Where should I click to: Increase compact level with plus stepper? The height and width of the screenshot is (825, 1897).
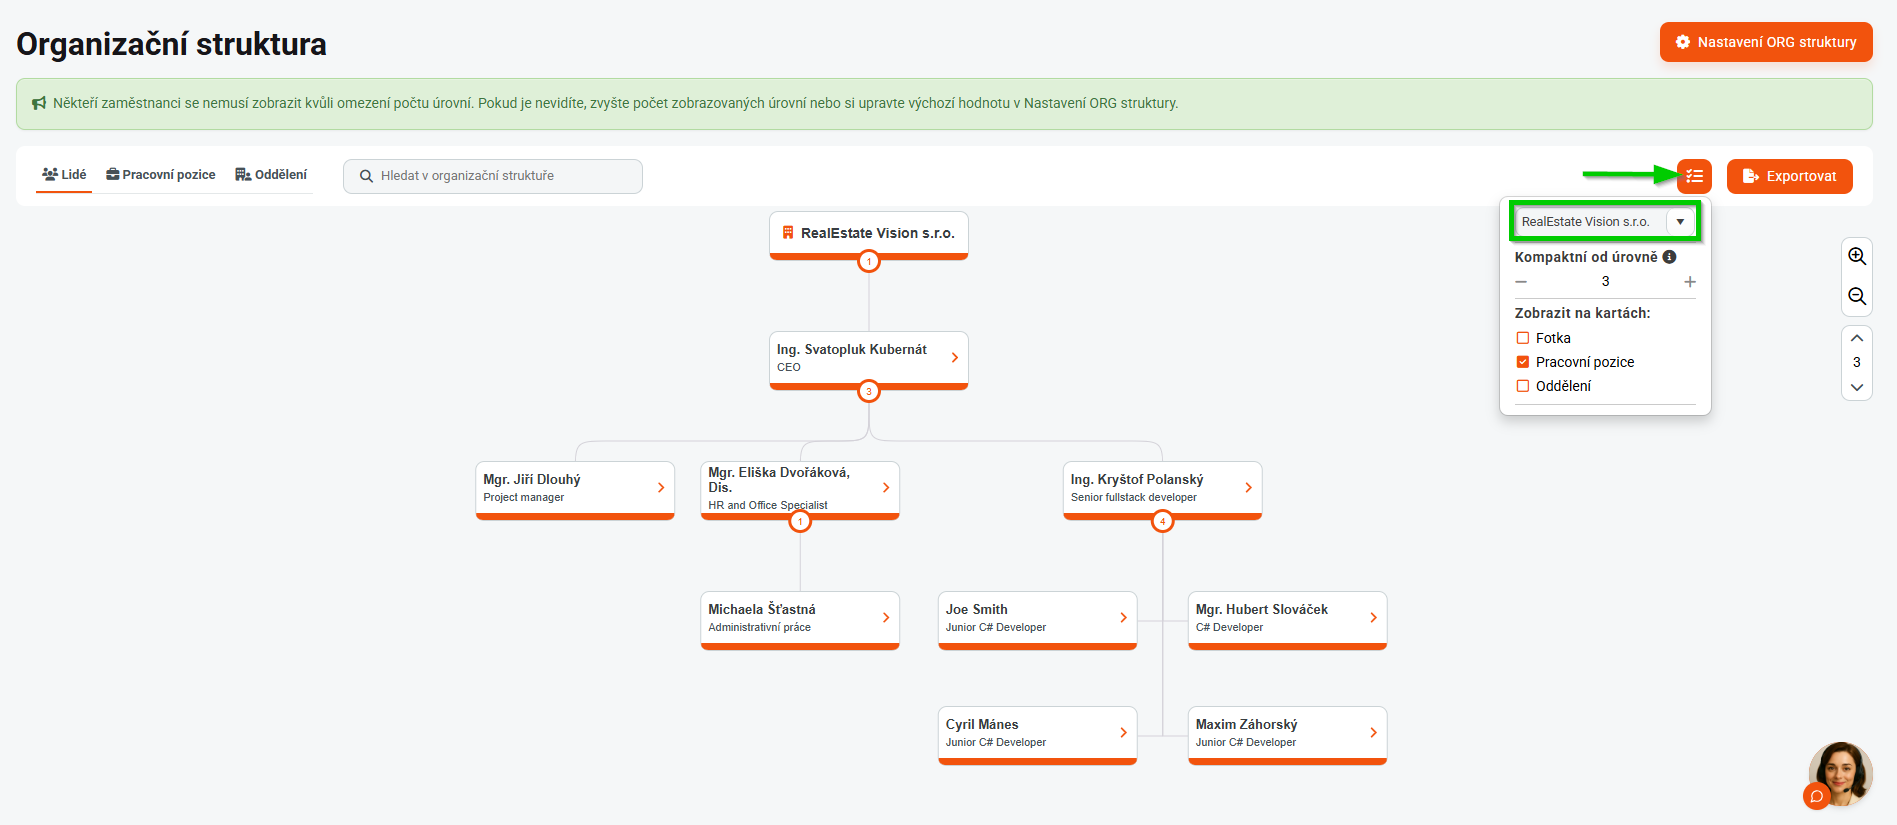click(1690, 282)
